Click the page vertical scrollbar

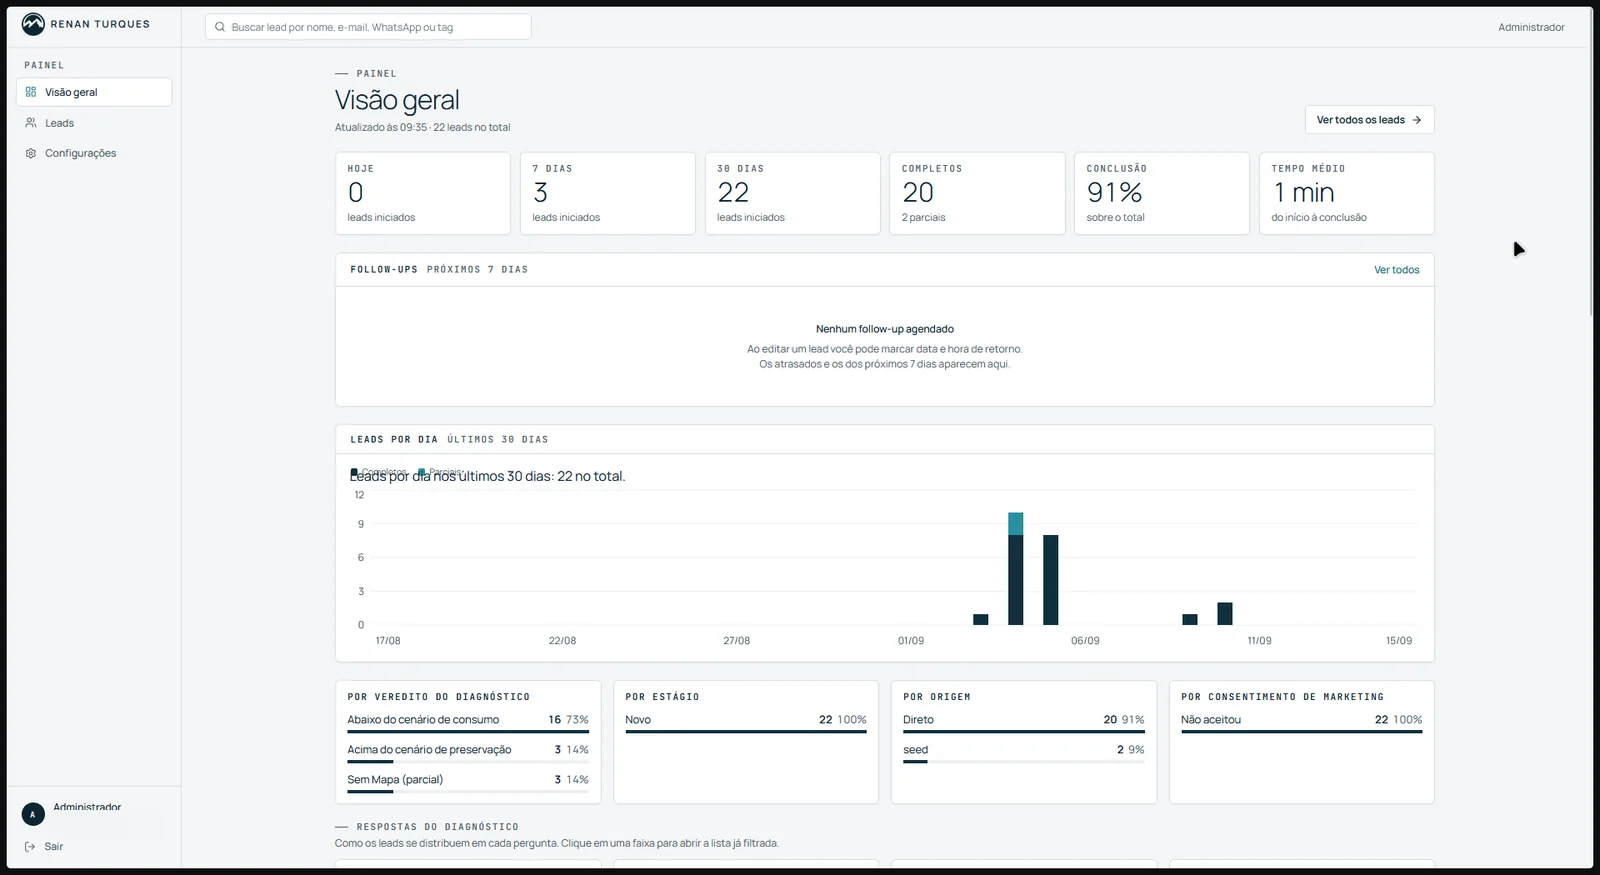(x=1590, y=165)
